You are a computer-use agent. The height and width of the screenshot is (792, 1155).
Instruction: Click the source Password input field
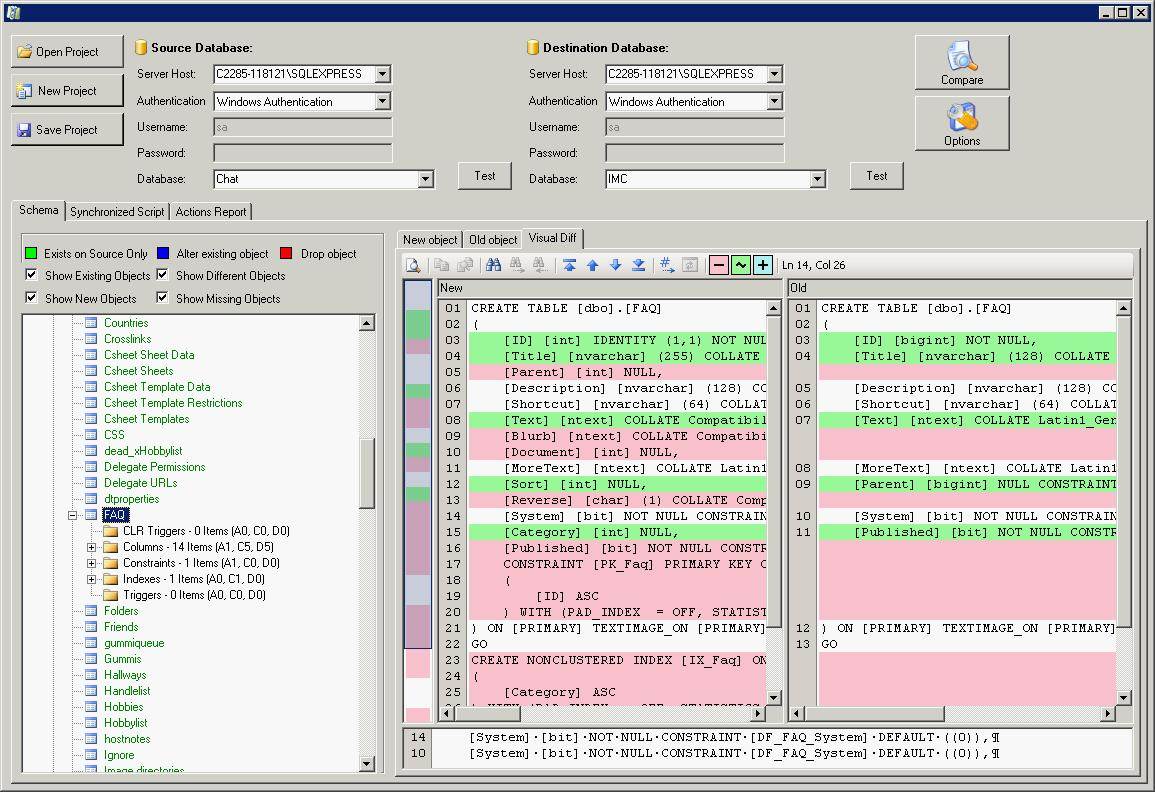(x=303, y=153)
